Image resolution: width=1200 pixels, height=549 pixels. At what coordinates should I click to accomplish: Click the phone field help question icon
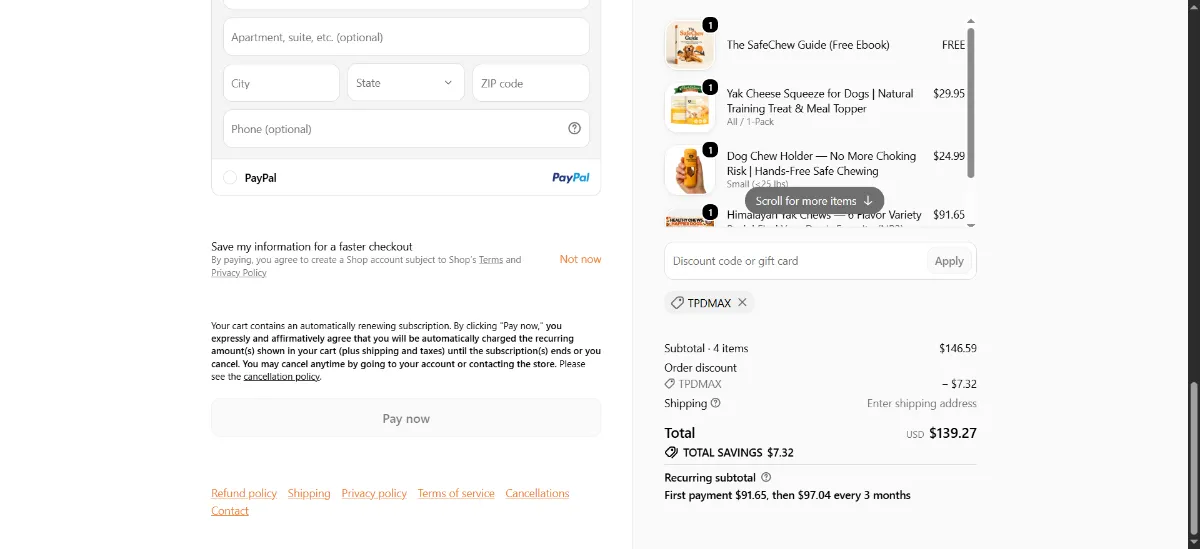click(x=574, y=128)
